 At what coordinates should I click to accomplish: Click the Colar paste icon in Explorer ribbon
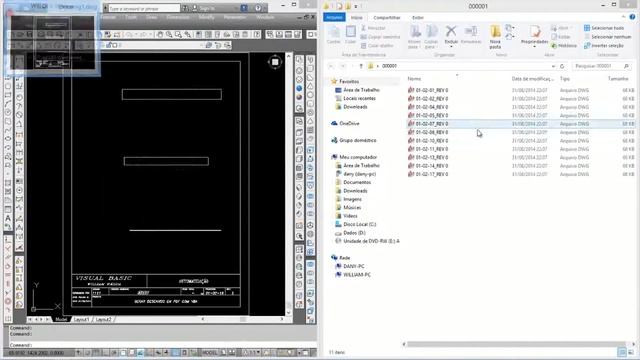[350, 31]
